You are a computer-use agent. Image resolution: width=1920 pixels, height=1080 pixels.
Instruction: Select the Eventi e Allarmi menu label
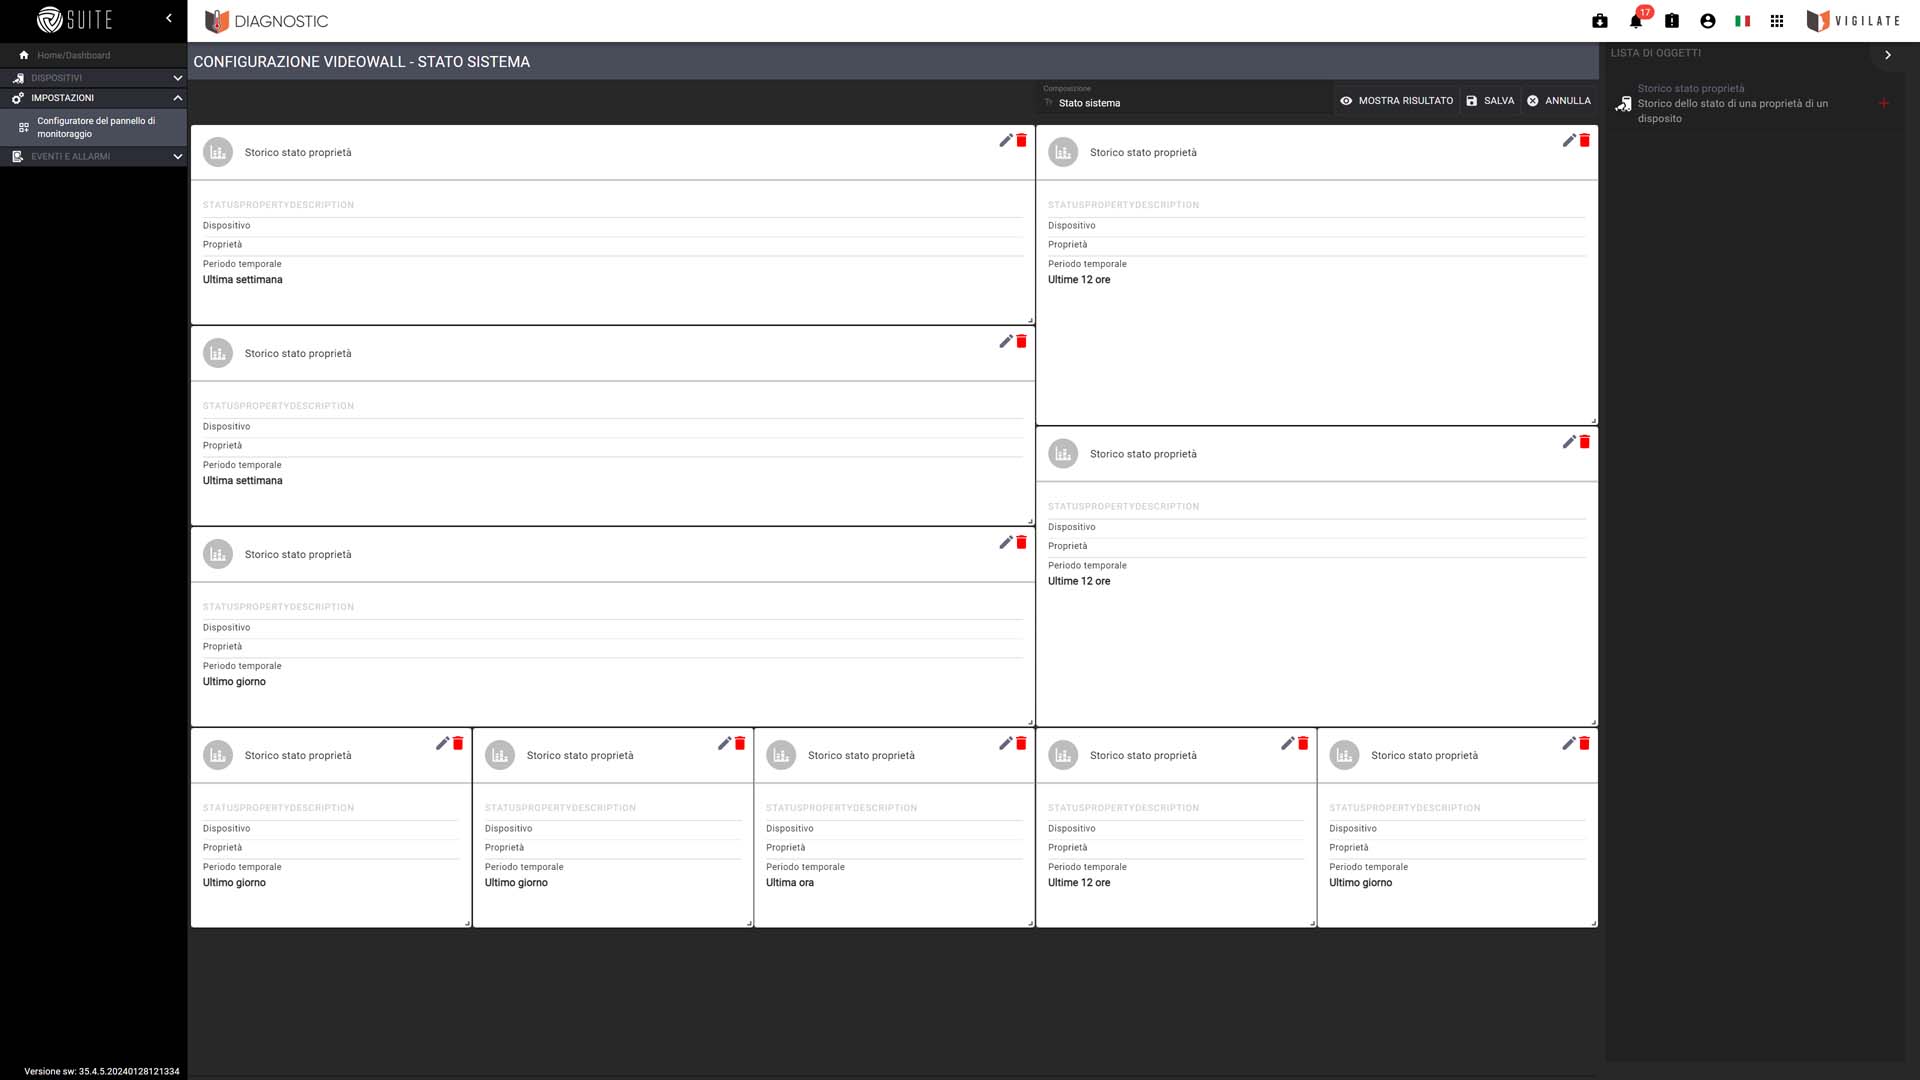coord(71,157)
